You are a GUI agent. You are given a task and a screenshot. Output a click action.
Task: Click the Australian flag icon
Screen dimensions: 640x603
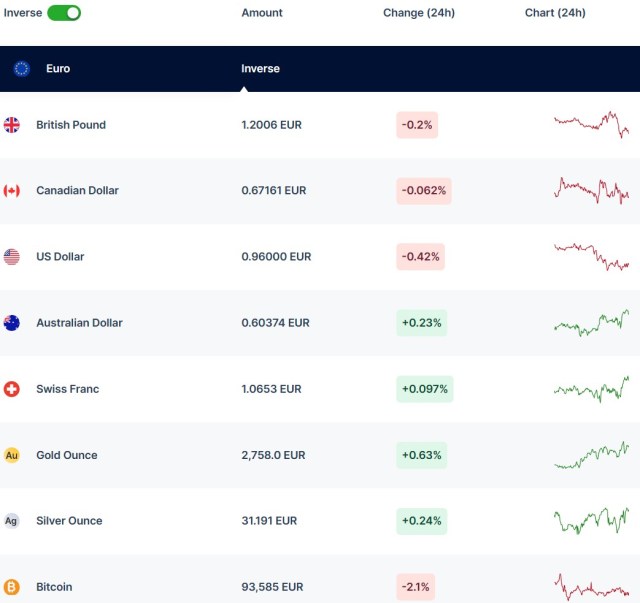tap(12, 323)
